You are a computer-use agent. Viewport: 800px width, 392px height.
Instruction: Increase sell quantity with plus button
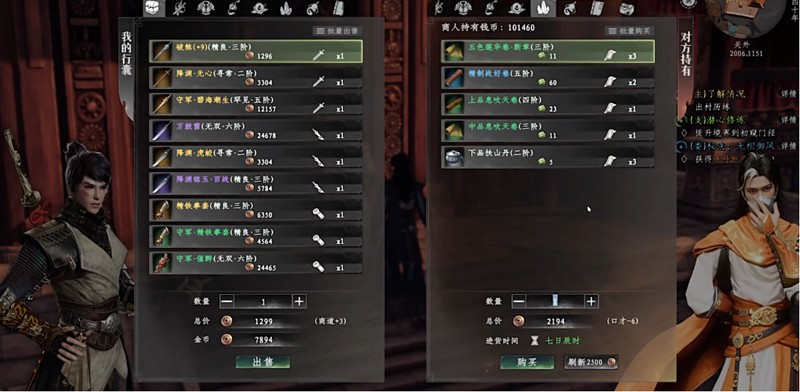click(x=299, y=301)
